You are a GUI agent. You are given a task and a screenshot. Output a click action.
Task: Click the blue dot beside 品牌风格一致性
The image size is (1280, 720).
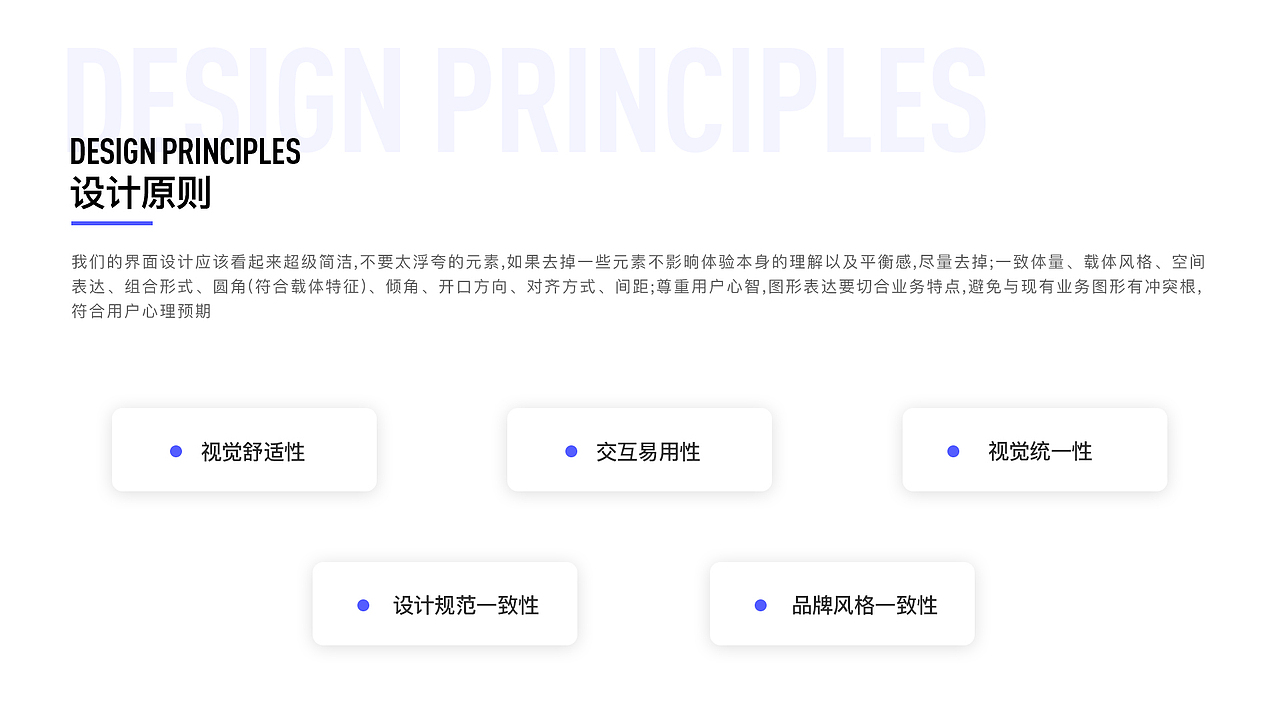pyautogui.click(x=760, y=605)
